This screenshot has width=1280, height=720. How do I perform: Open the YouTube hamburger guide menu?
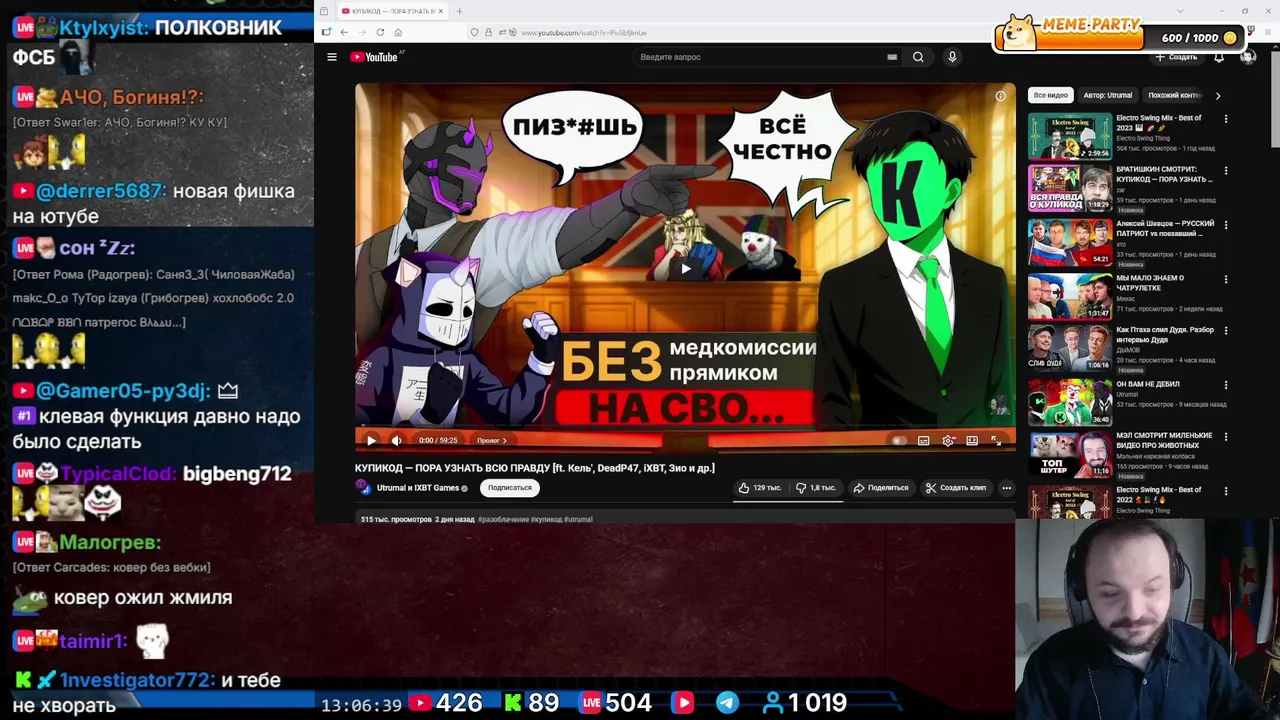332,57
